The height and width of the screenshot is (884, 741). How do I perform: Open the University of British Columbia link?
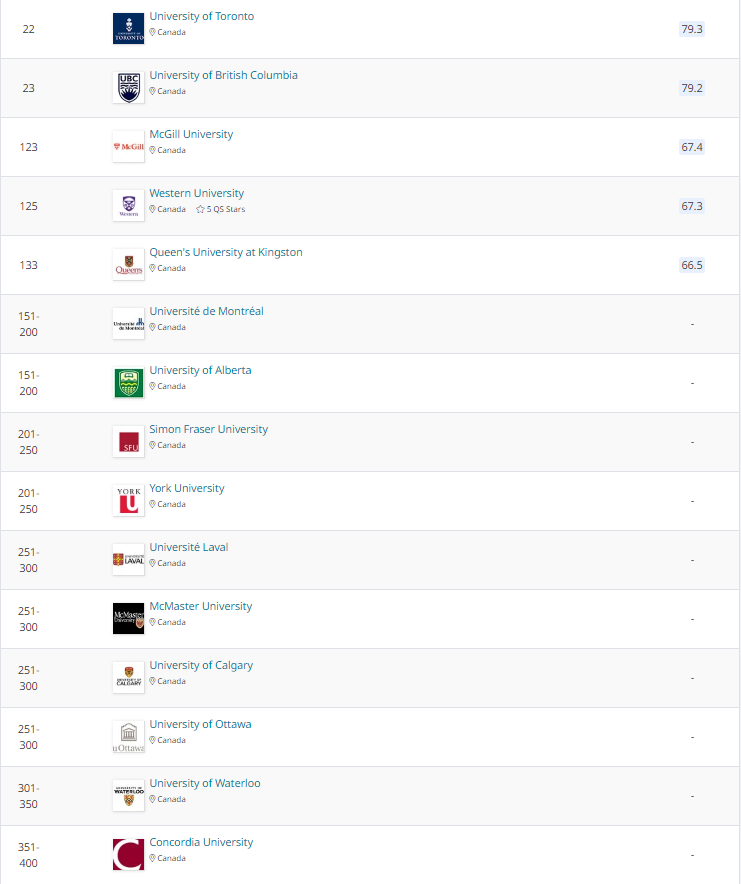223,76
